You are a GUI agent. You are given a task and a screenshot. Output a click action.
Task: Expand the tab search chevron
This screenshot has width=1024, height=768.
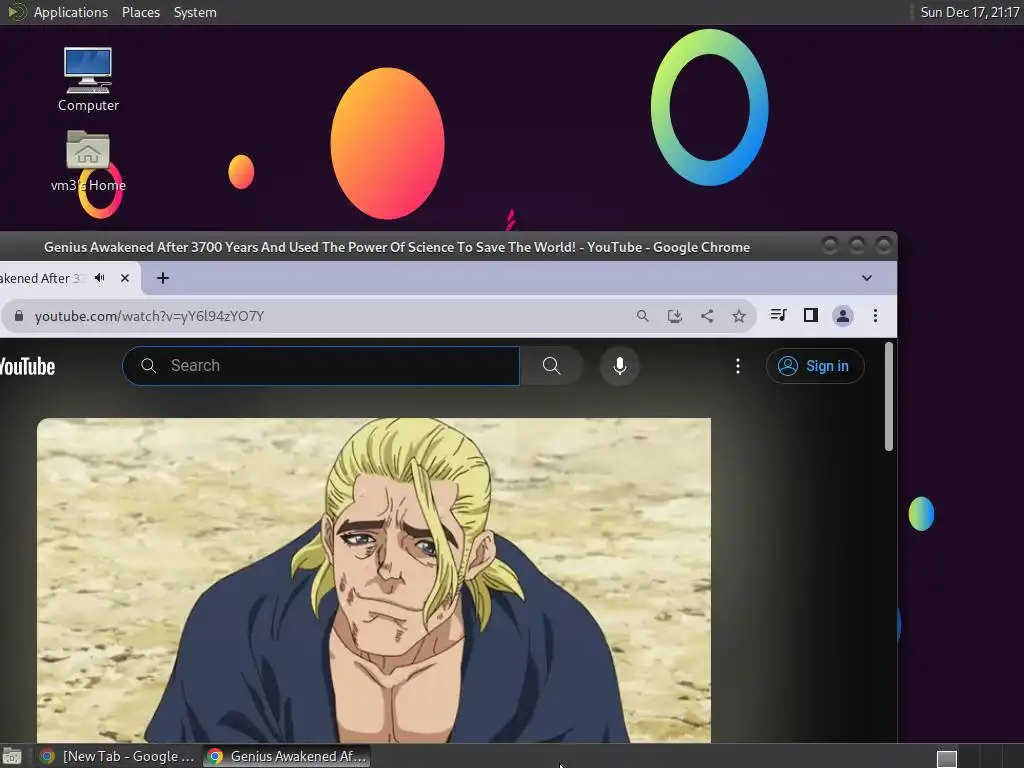(867, 278)
